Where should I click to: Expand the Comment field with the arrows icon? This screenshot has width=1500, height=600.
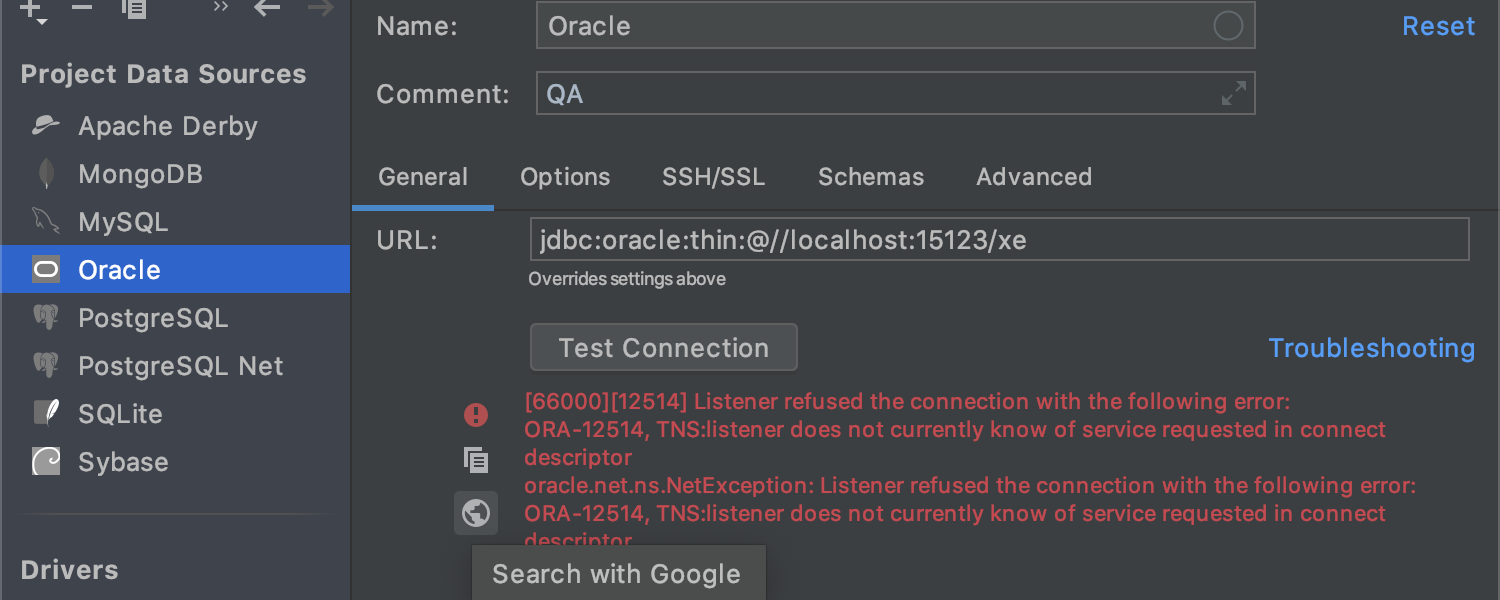point(1234,94)
